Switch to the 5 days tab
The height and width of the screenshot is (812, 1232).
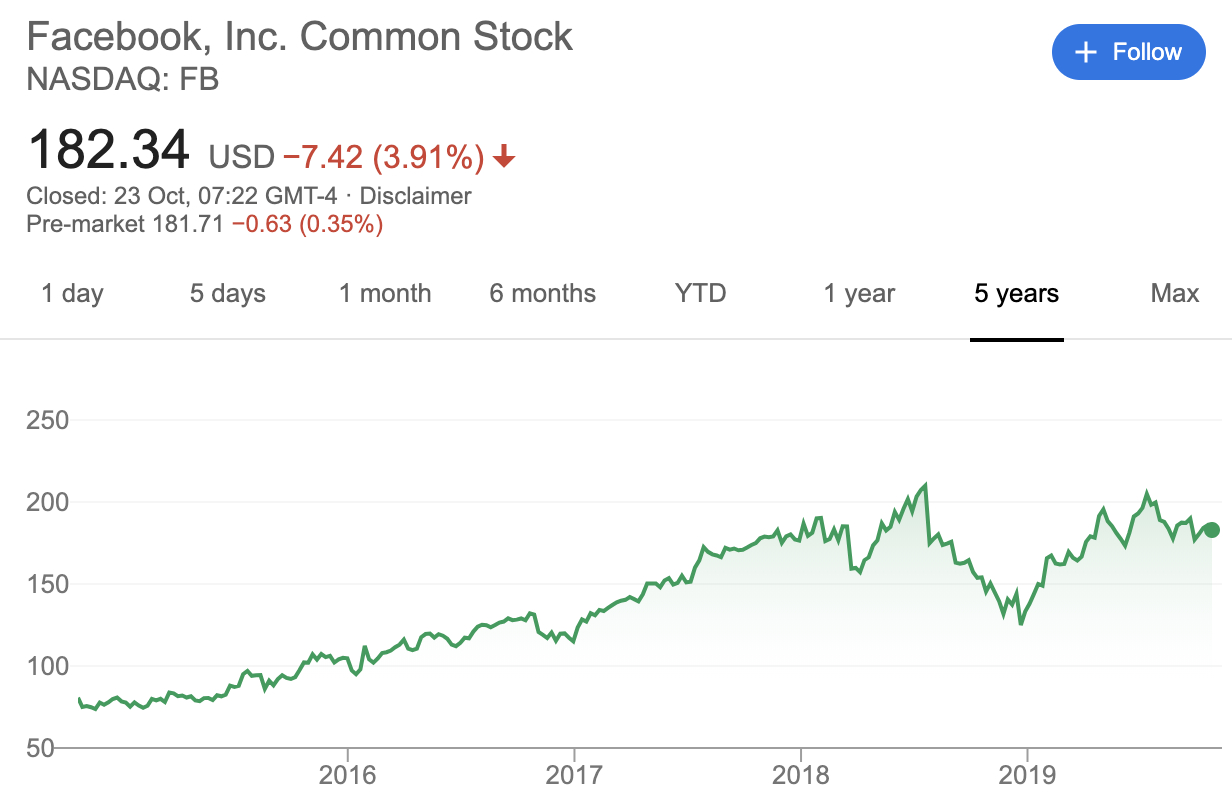228,293
